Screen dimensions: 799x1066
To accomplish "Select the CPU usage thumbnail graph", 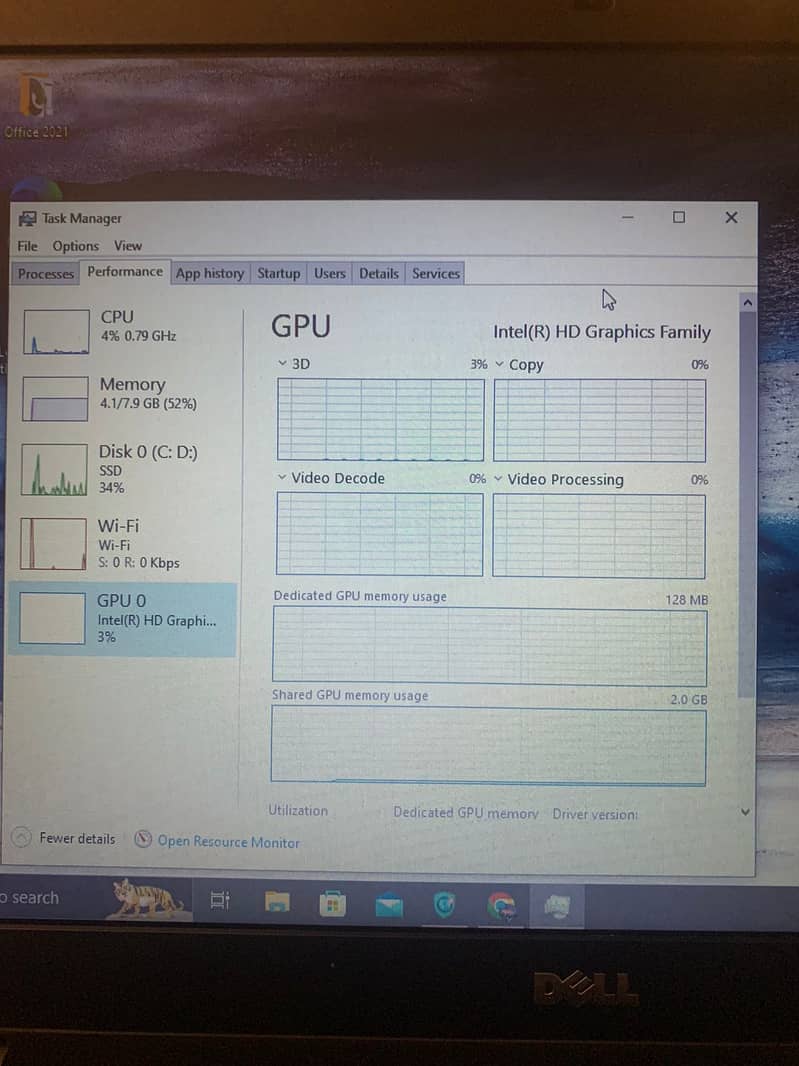I will click(56, 332).
